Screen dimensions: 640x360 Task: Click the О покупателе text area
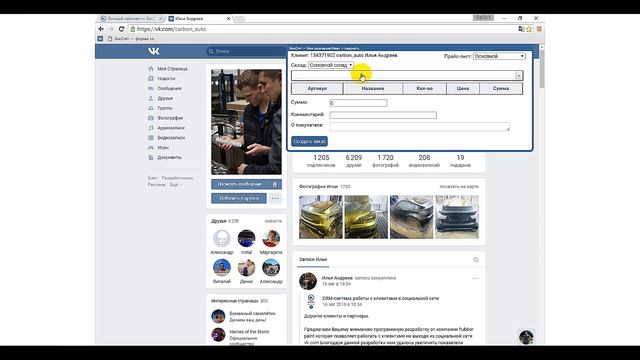(x=419, y=127)
